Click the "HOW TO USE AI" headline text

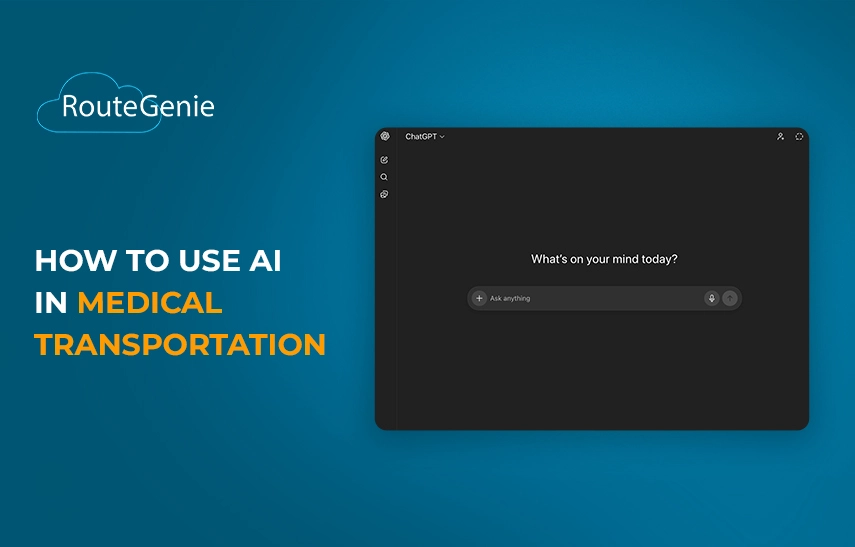158,260
